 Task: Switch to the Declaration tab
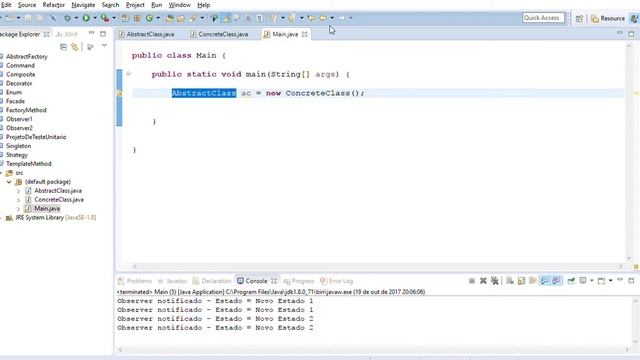click(x=212, y=281)
